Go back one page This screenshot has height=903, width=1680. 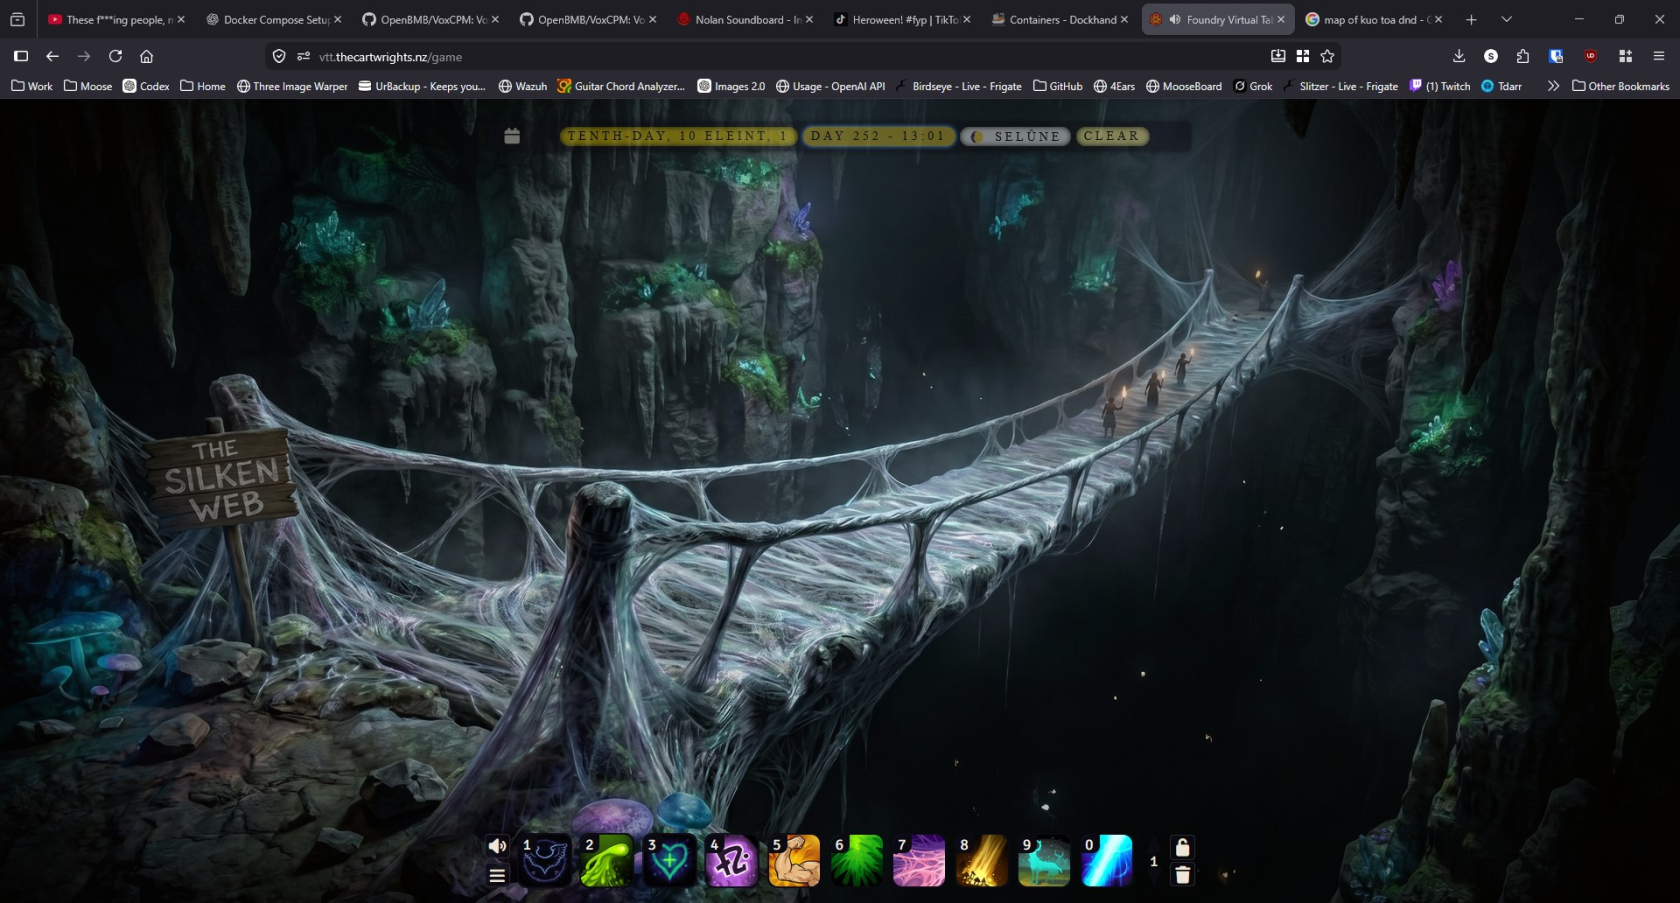[x=53, y=56]
